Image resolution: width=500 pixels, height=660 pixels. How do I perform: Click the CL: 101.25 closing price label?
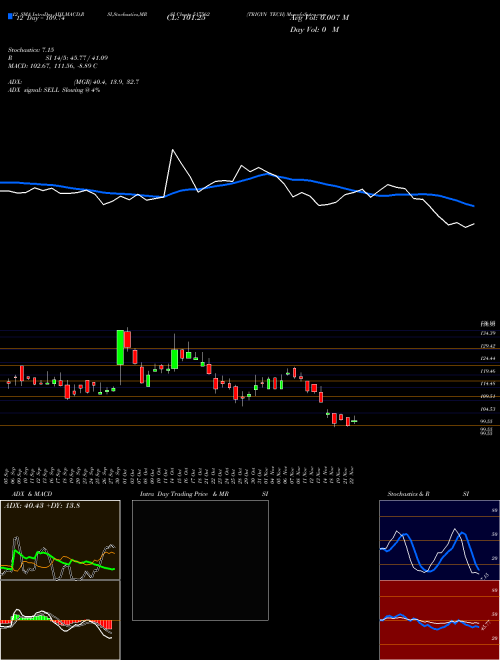185,18
